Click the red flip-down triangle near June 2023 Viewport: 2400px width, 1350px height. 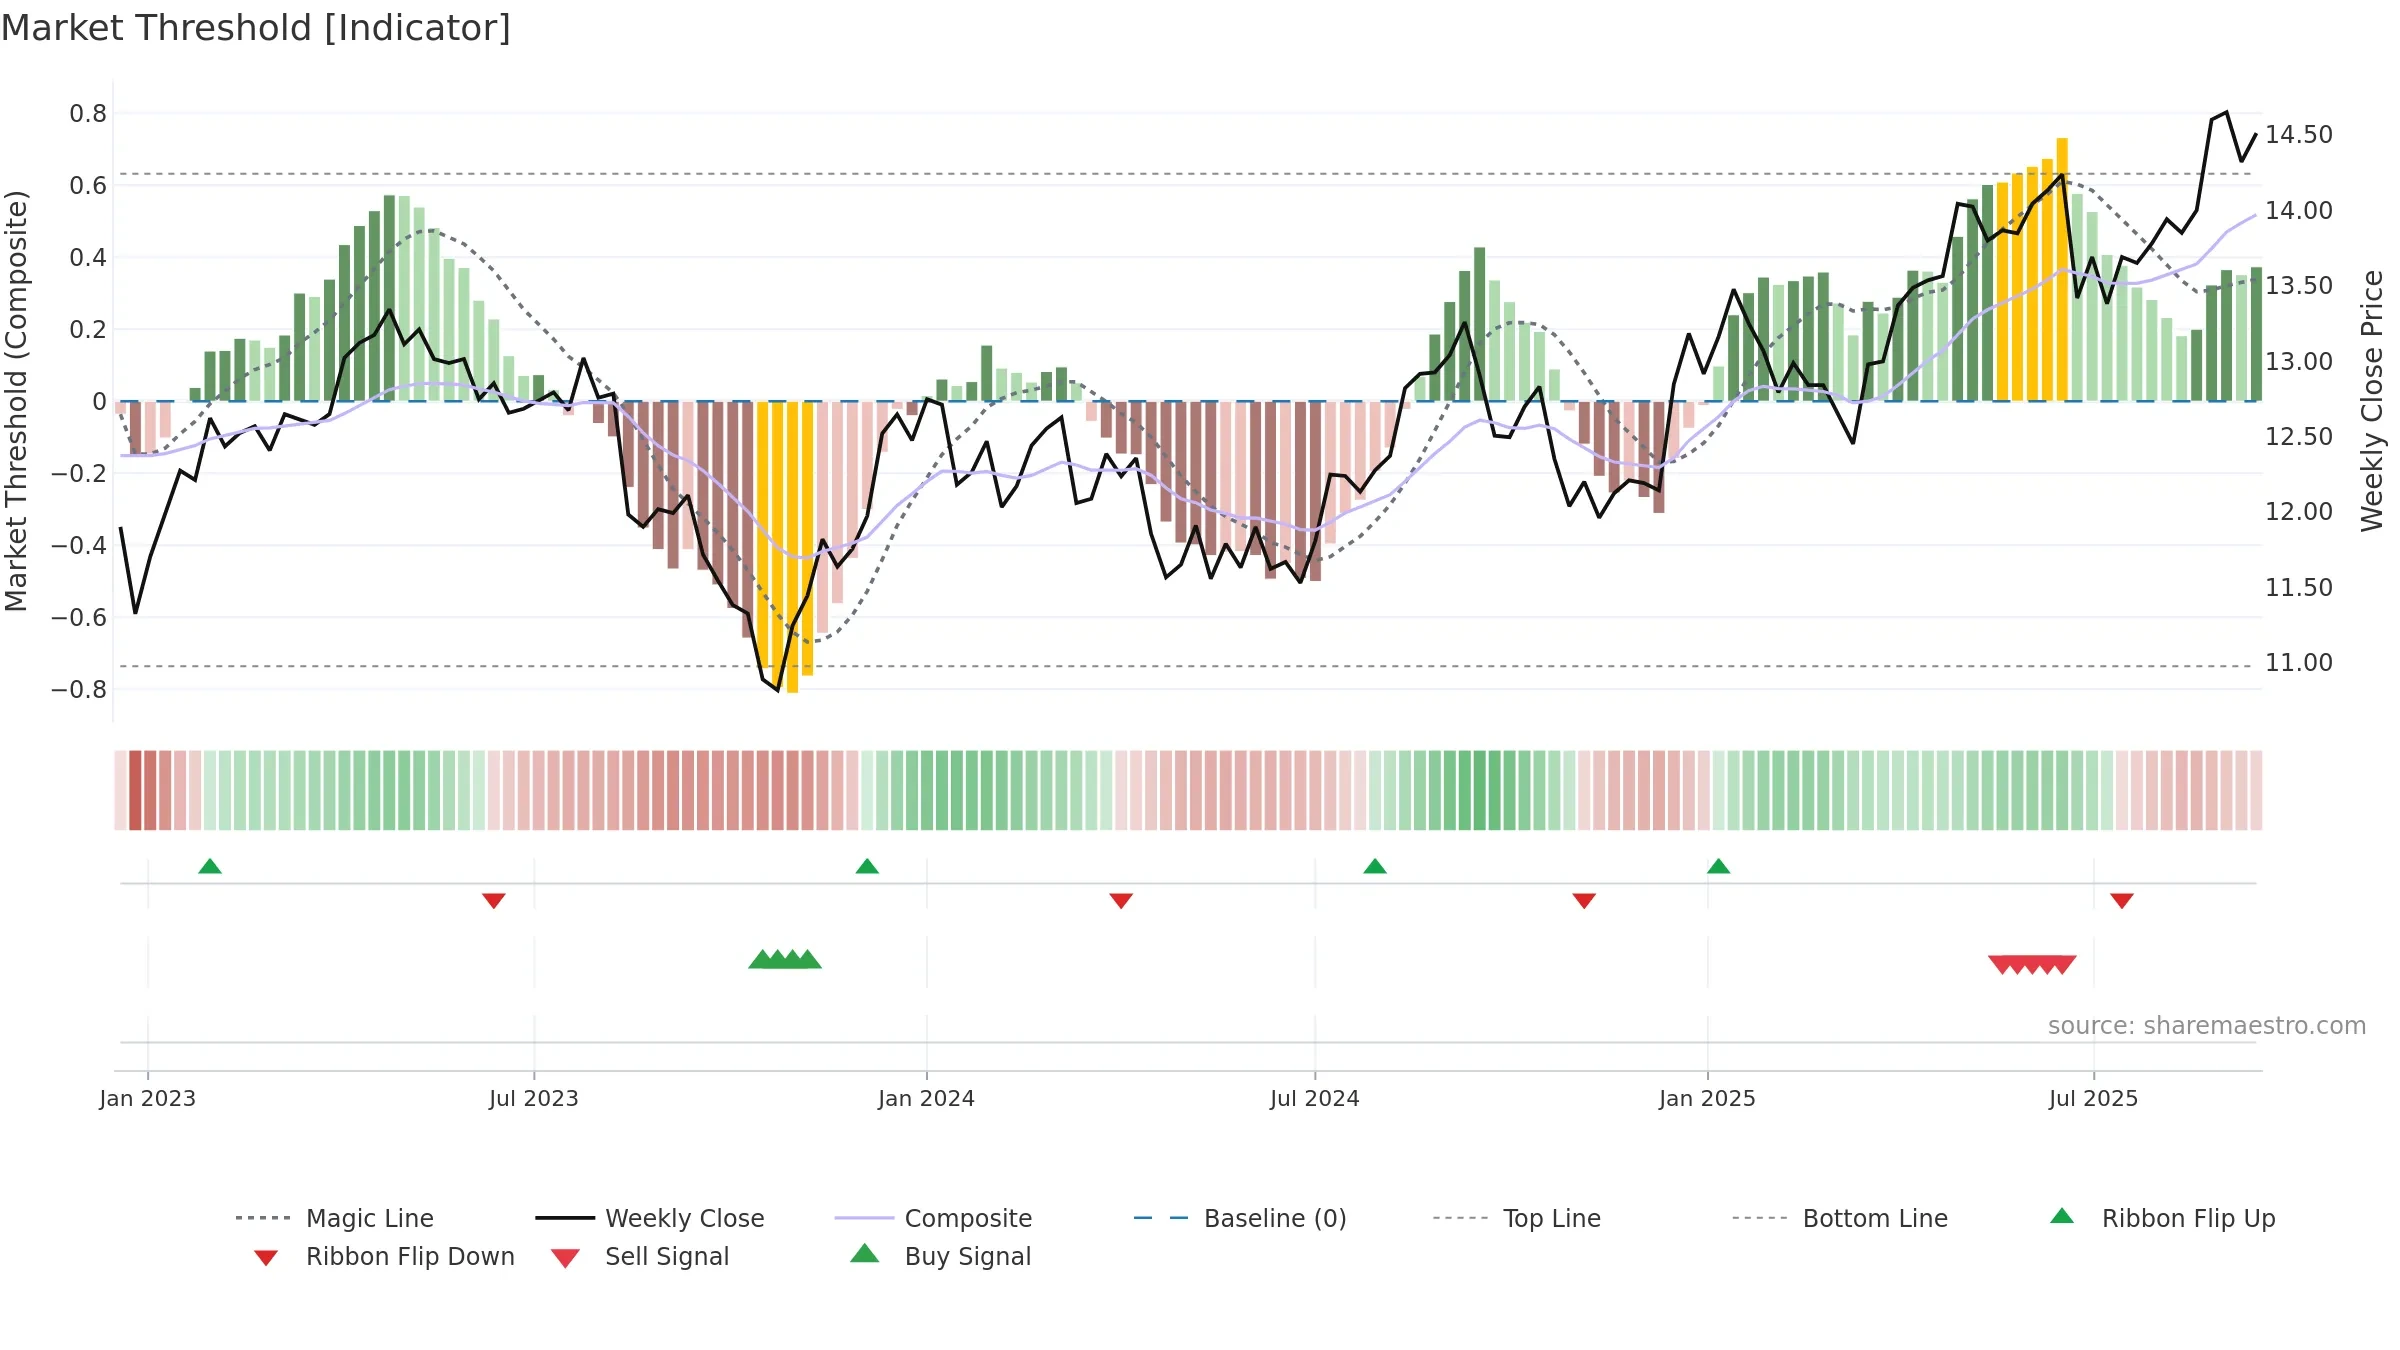pos(494,901)
